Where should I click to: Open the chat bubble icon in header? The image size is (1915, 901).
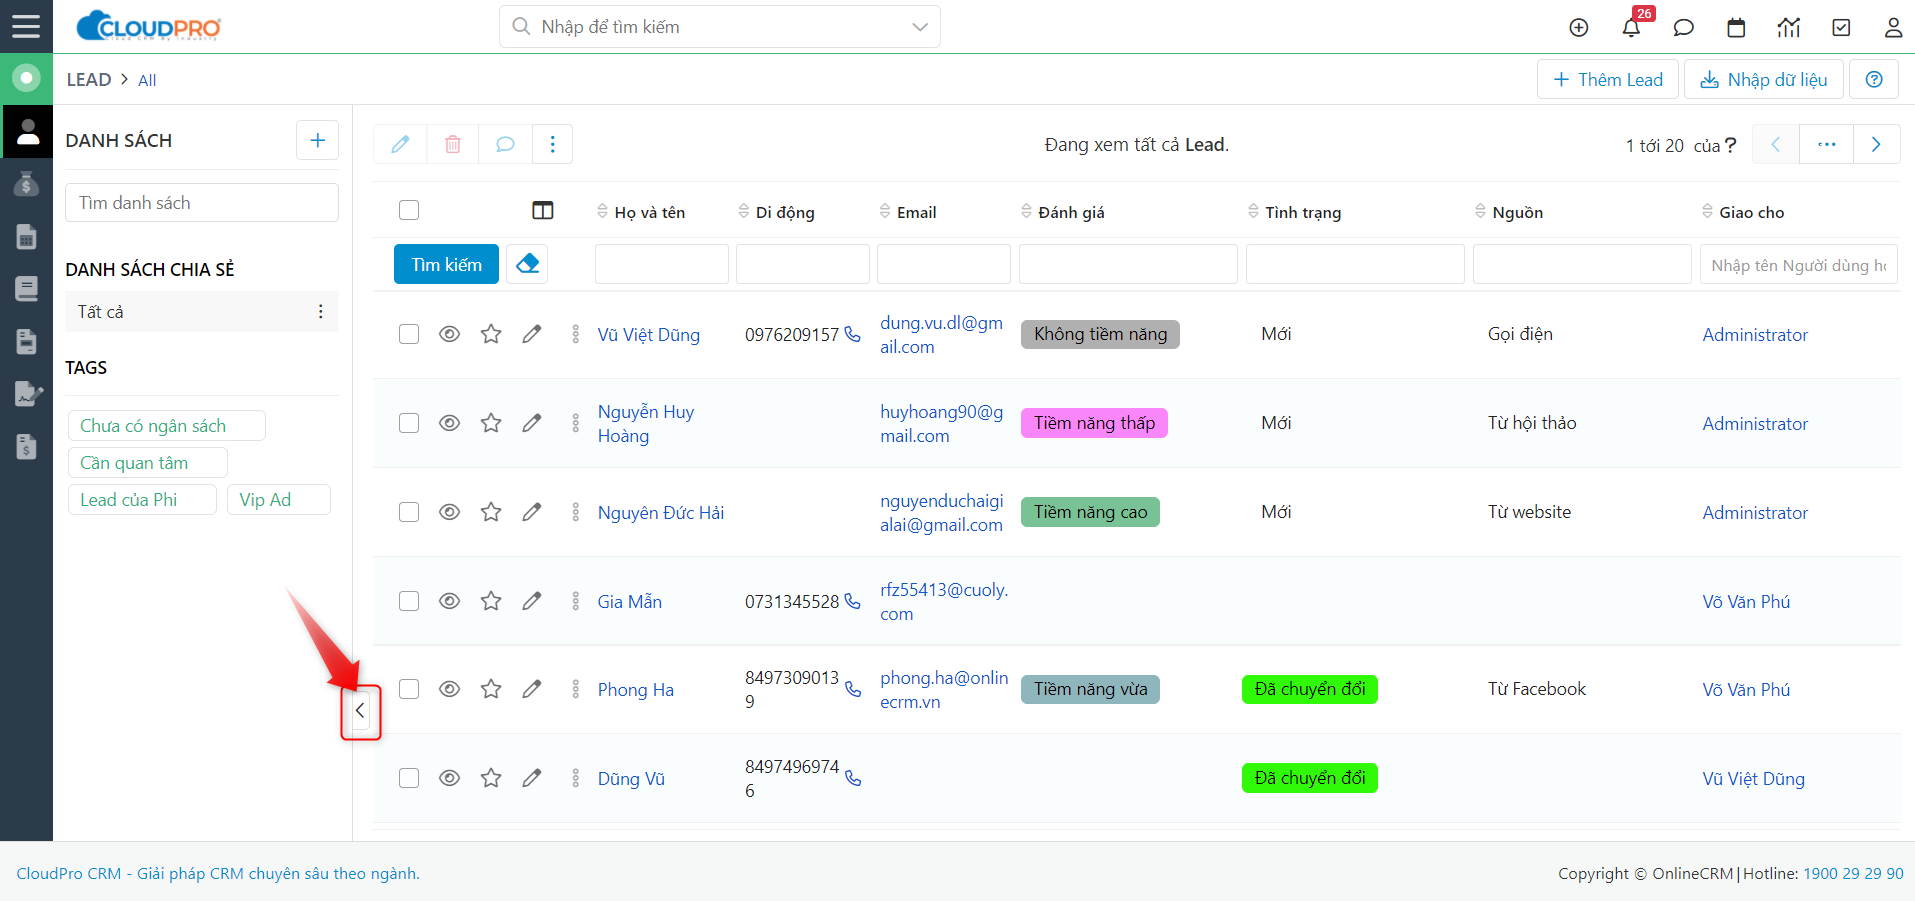(x=1684, y=28)
